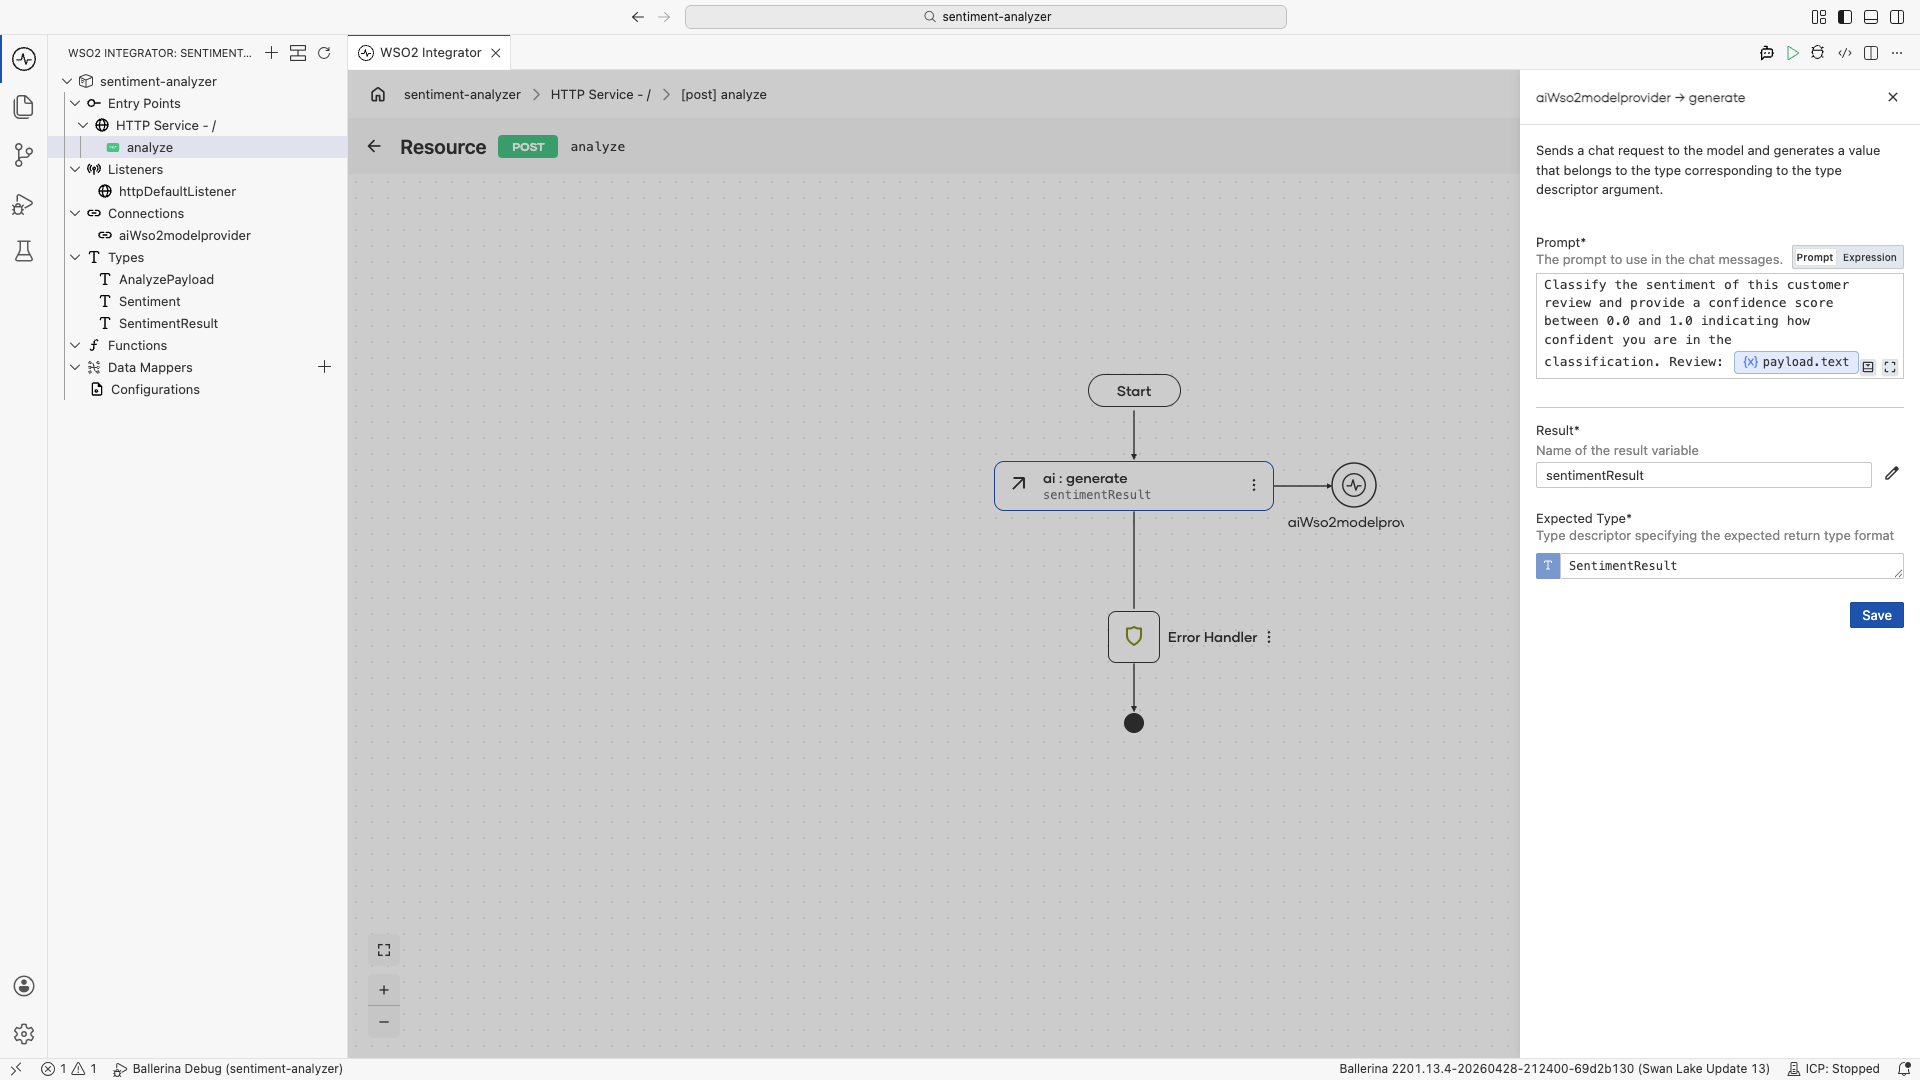
Task: Zoom out on the diagram
Action: [384, 1022]
